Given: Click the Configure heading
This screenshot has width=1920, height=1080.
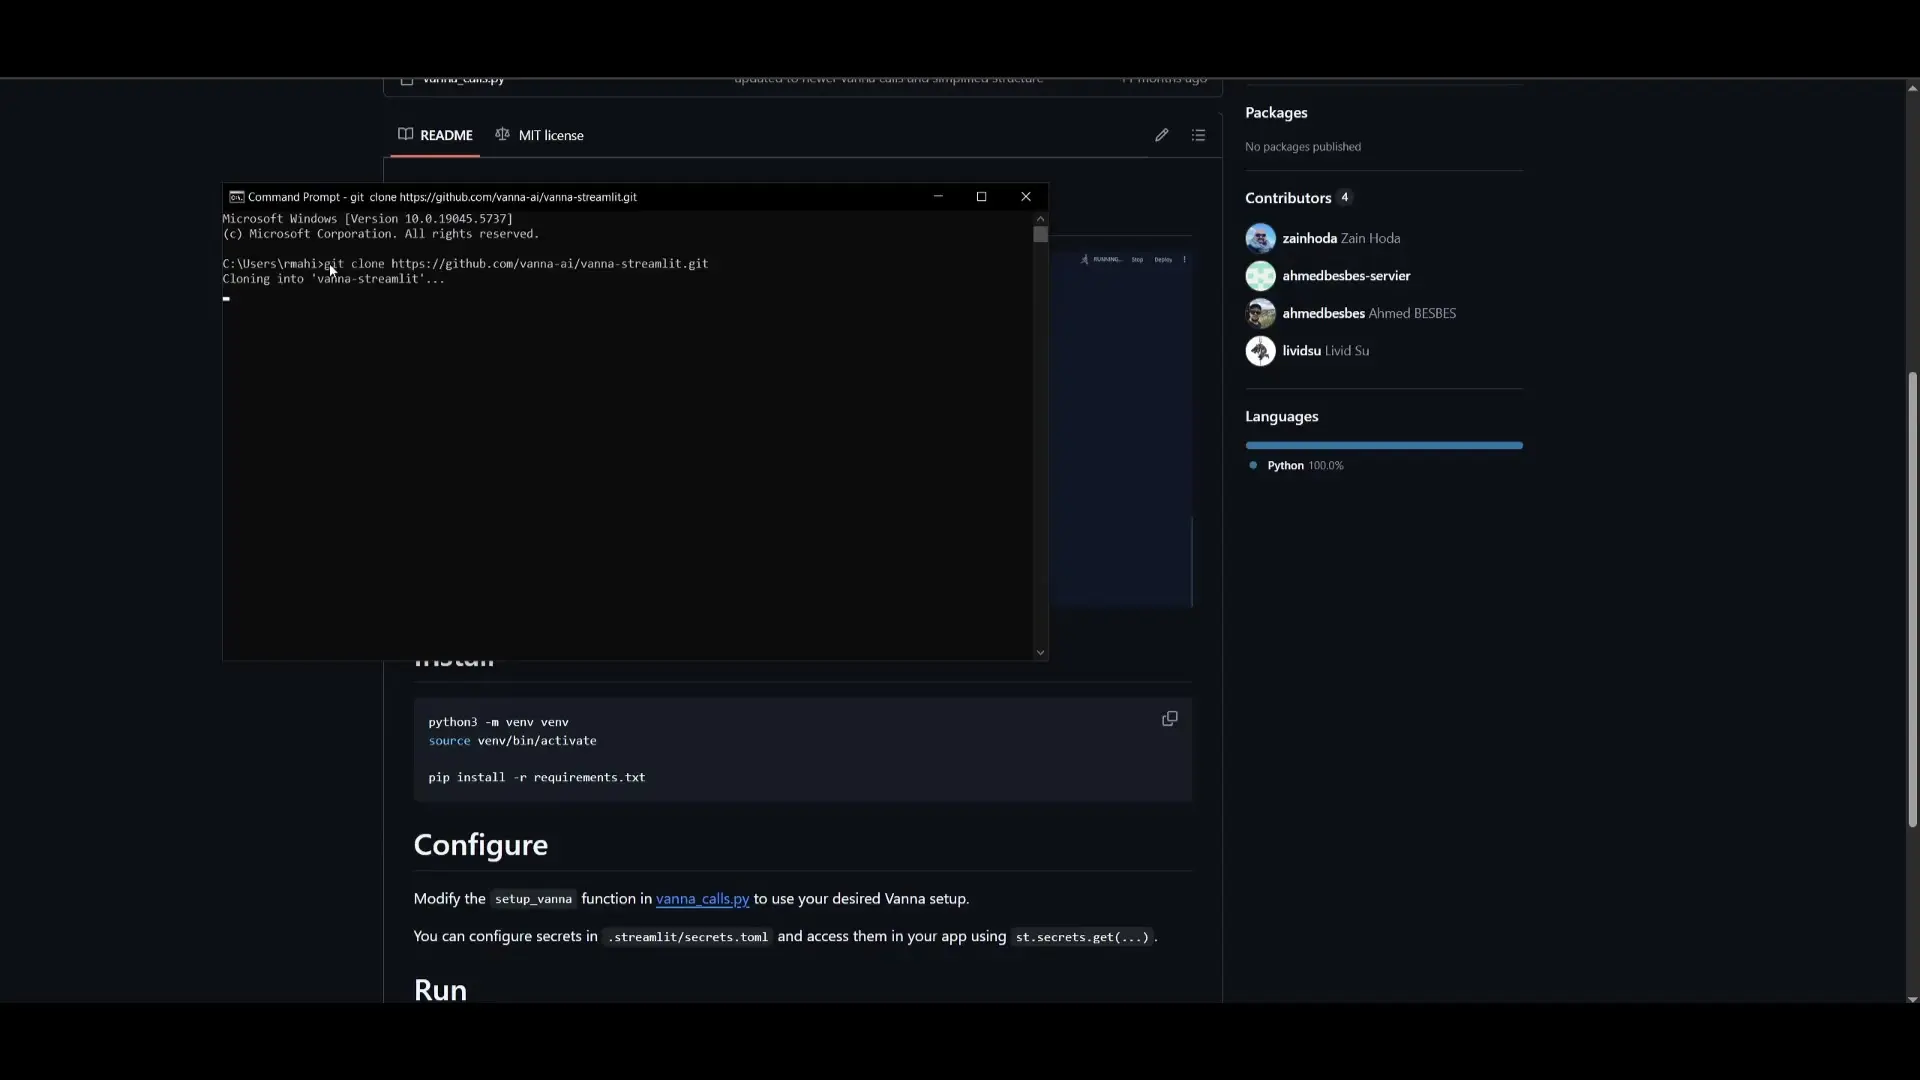Looking at the screenshot, I should pos(480,845).
